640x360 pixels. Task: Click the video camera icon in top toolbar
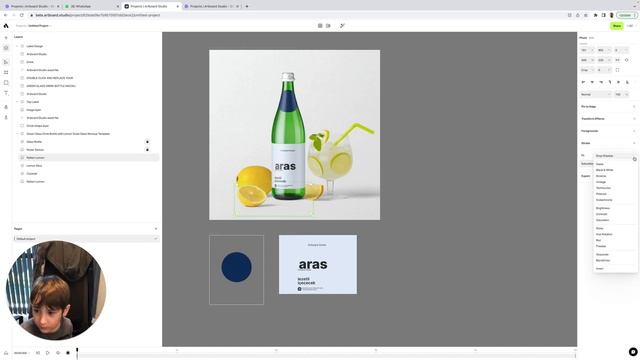point(328,26)
